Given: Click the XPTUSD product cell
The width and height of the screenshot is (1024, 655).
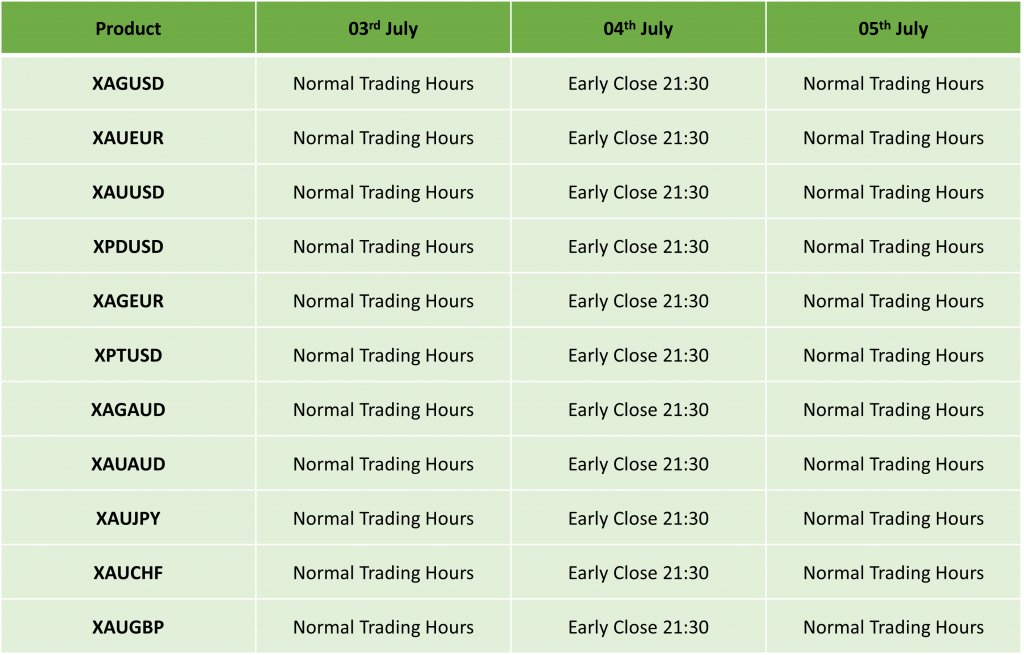Looking at the screenshot, I should [128, 355].
